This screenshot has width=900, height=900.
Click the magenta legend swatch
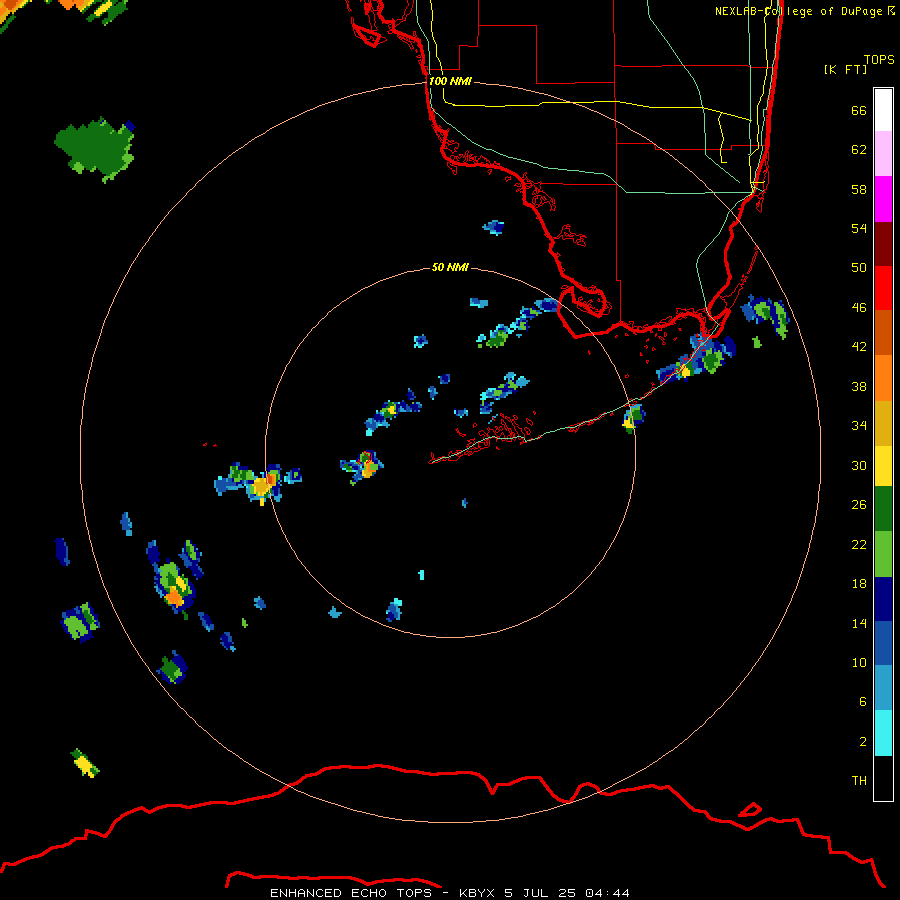(883, 199)
